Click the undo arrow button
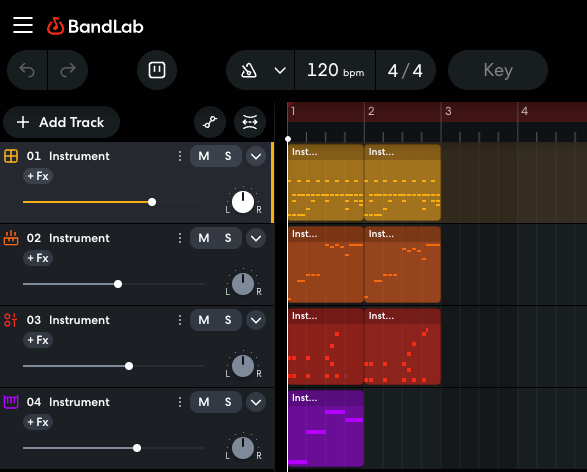This screenshot has height=472, width=587. point(27,70)
